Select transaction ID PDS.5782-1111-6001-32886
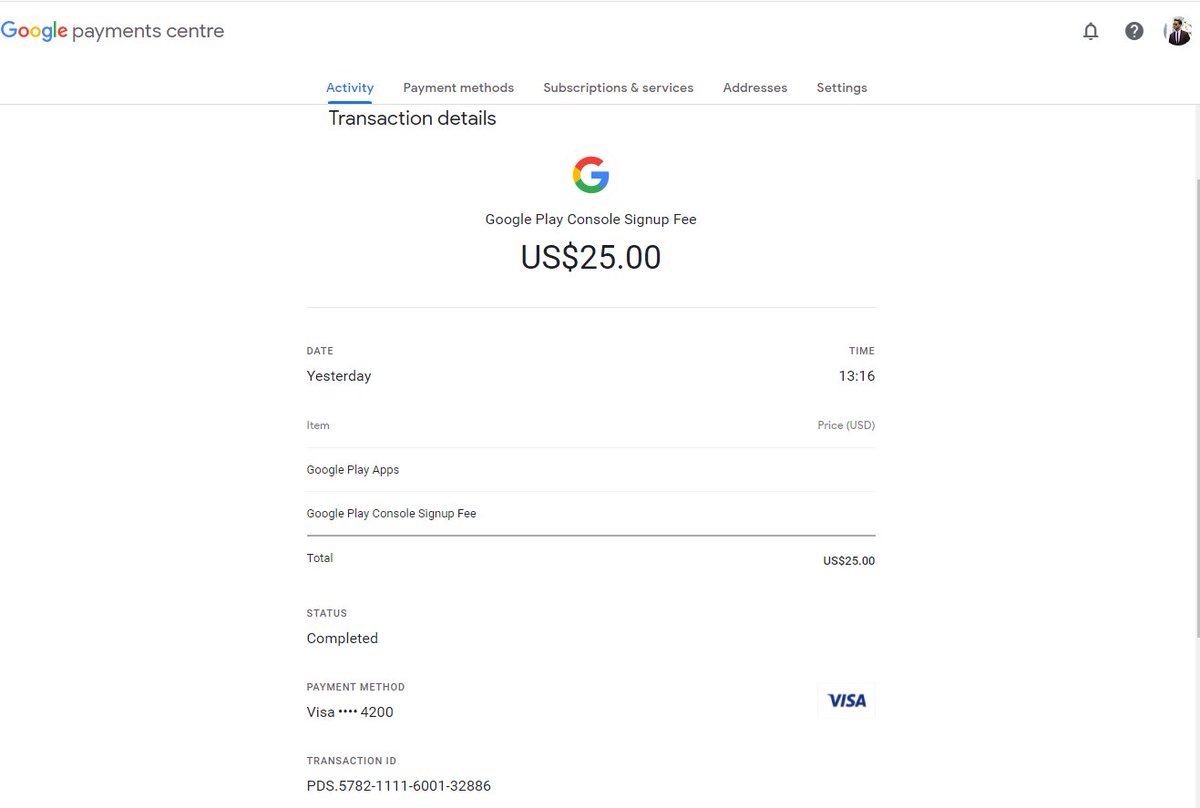Image resolution: width=1200 pixels, height=808 pixels. [x=399, y=786]
